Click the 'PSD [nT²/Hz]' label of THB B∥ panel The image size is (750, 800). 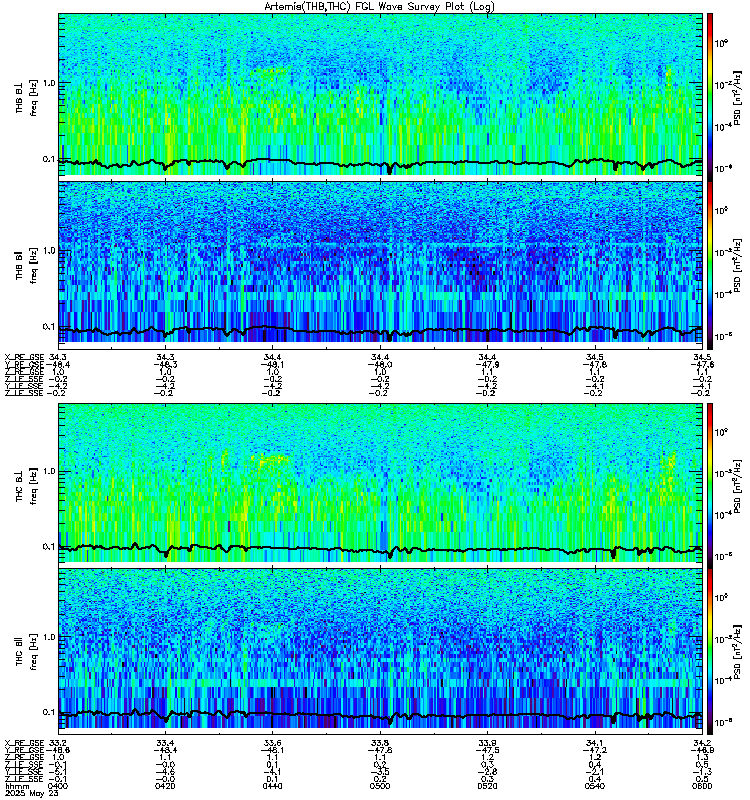[737, 265]
